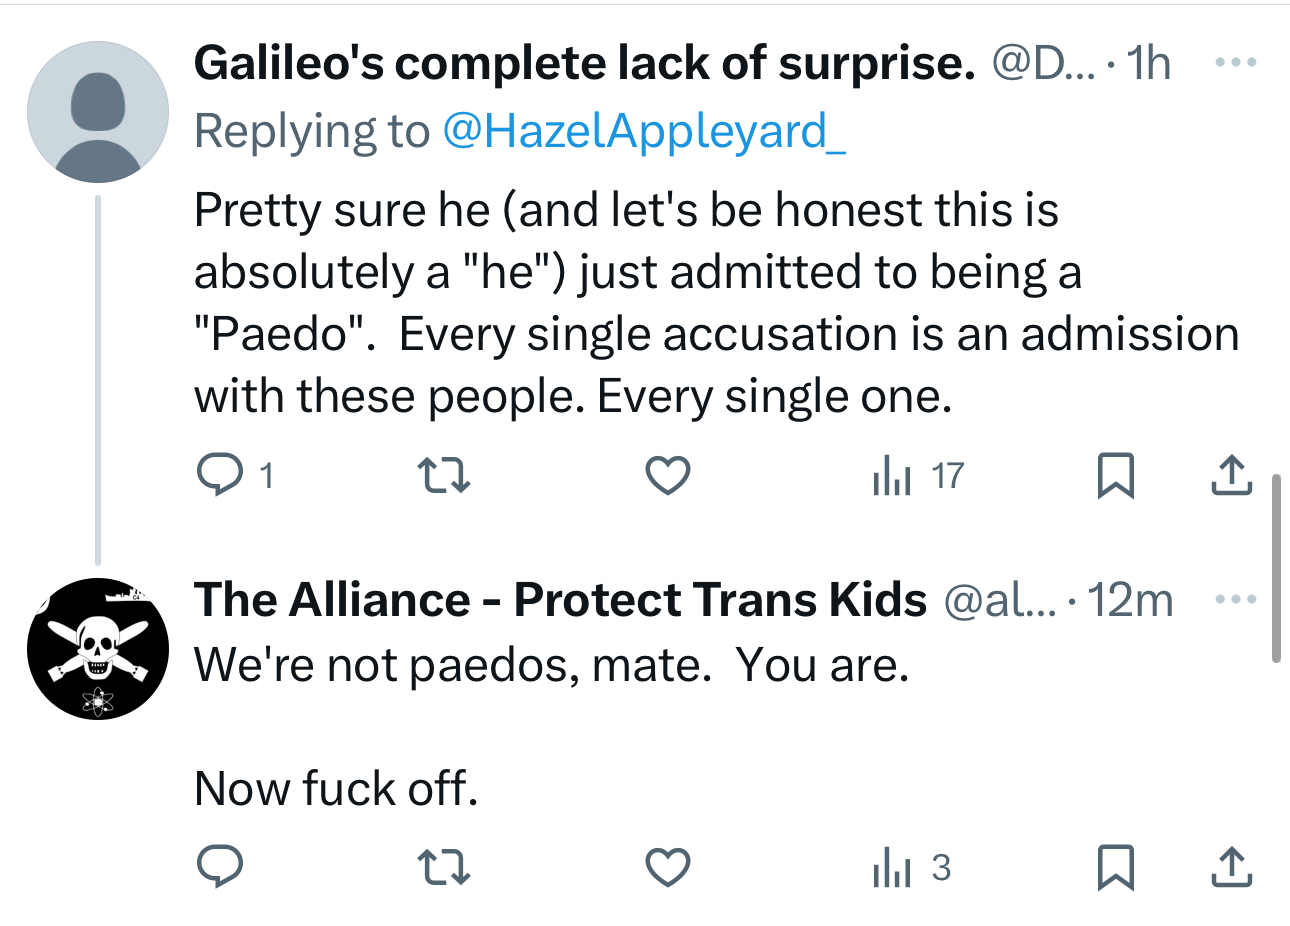Click the vertical scrollbar on the right edge
Viewport: 1290px width, 926px height.
(1275, 570)
